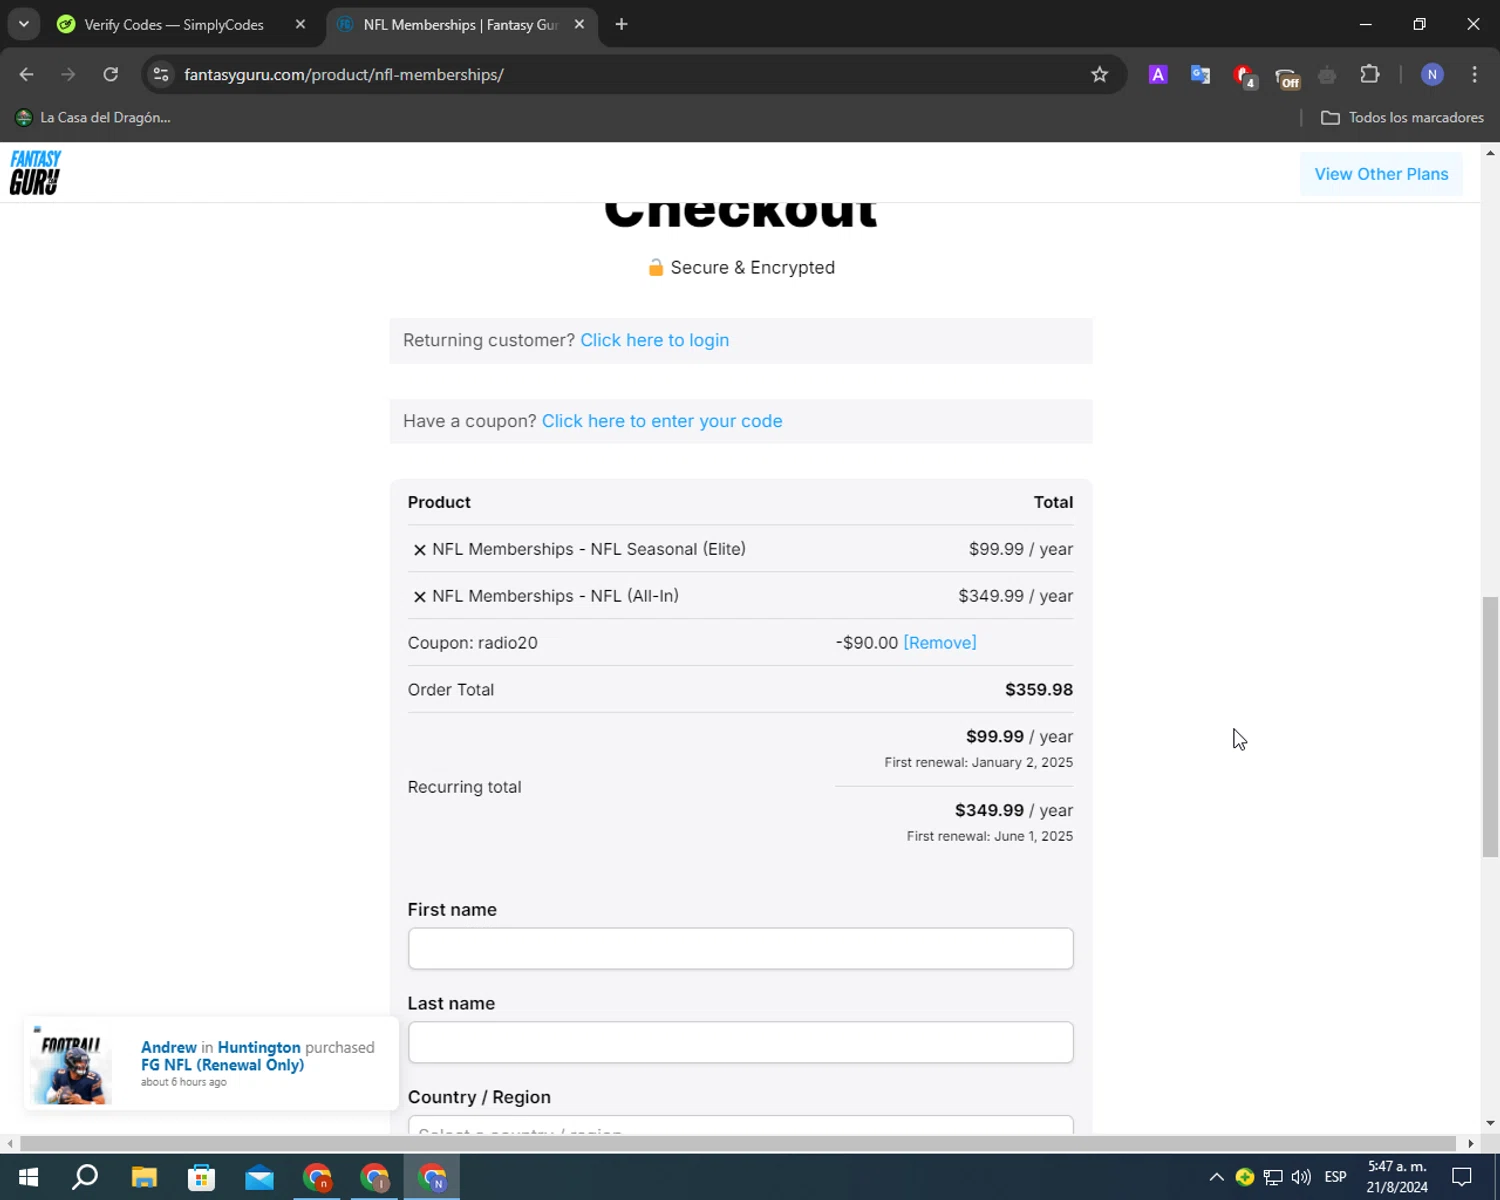Viewport: 1500px width, 1200px height.
Task: Show hidden system tray icons
Action: click(1216, 1177)
